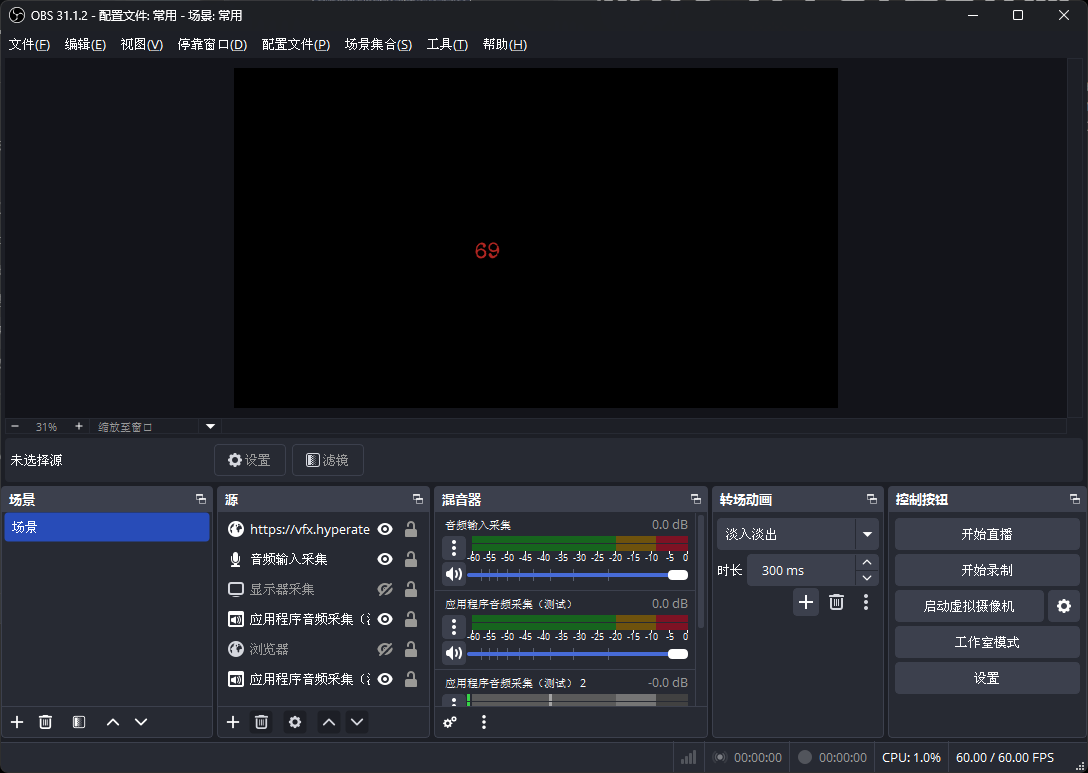The width and height of the screenshot is (1088, 773).
Task: Expand the 缩放至窗口 zoom dropdown
Action: 210,426
